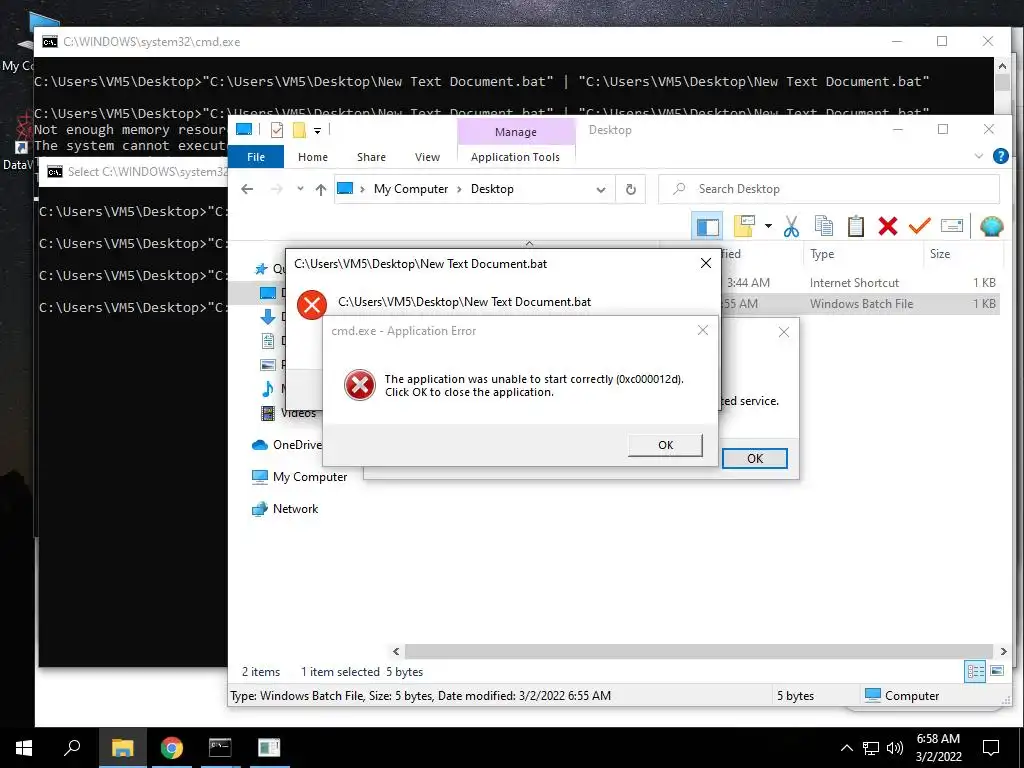Click My Computer in the address breadcrumb

click(x=411, y=189)
